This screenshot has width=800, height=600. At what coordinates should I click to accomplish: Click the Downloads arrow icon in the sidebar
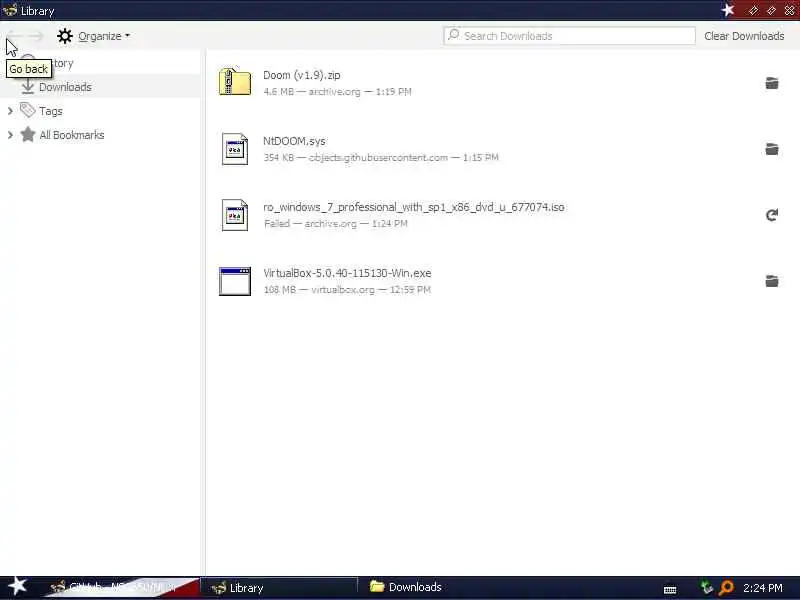coord(28,87)
